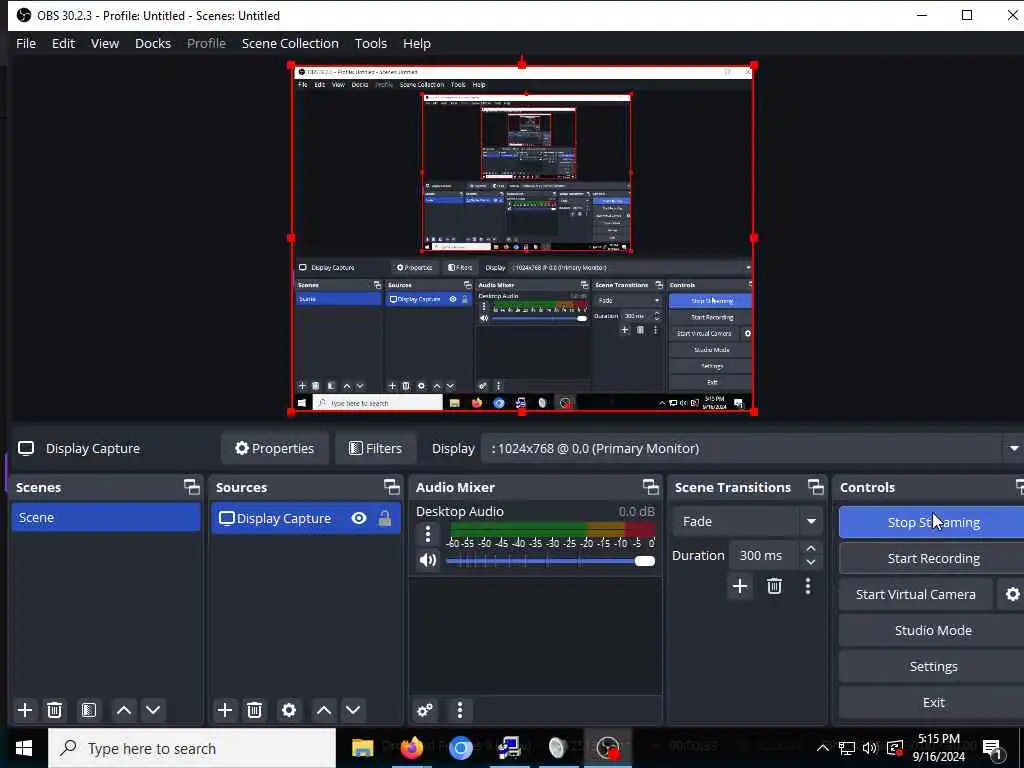Remove the selected source using the trash icon
This screenshot has width=1024, height=768.
click(255, 710)
